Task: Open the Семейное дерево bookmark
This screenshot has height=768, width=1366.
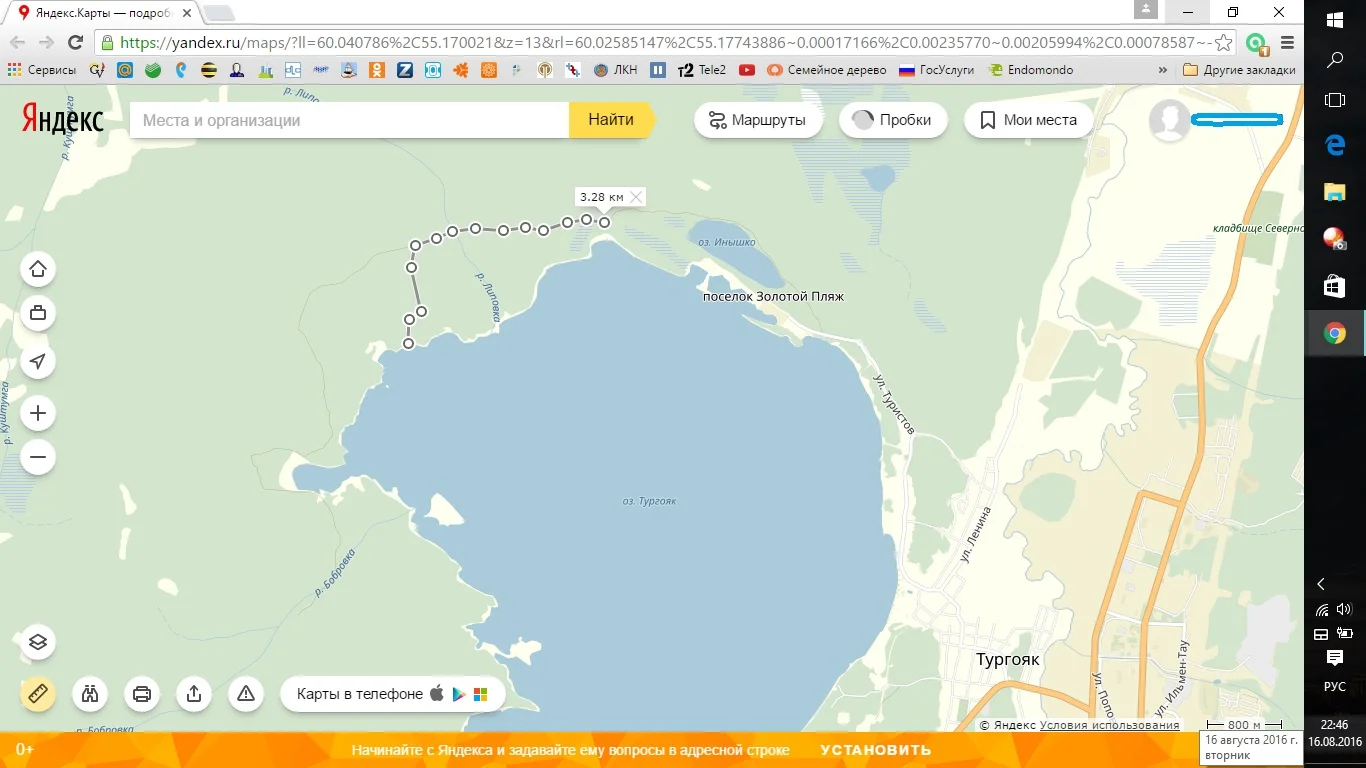Action: 827,70
